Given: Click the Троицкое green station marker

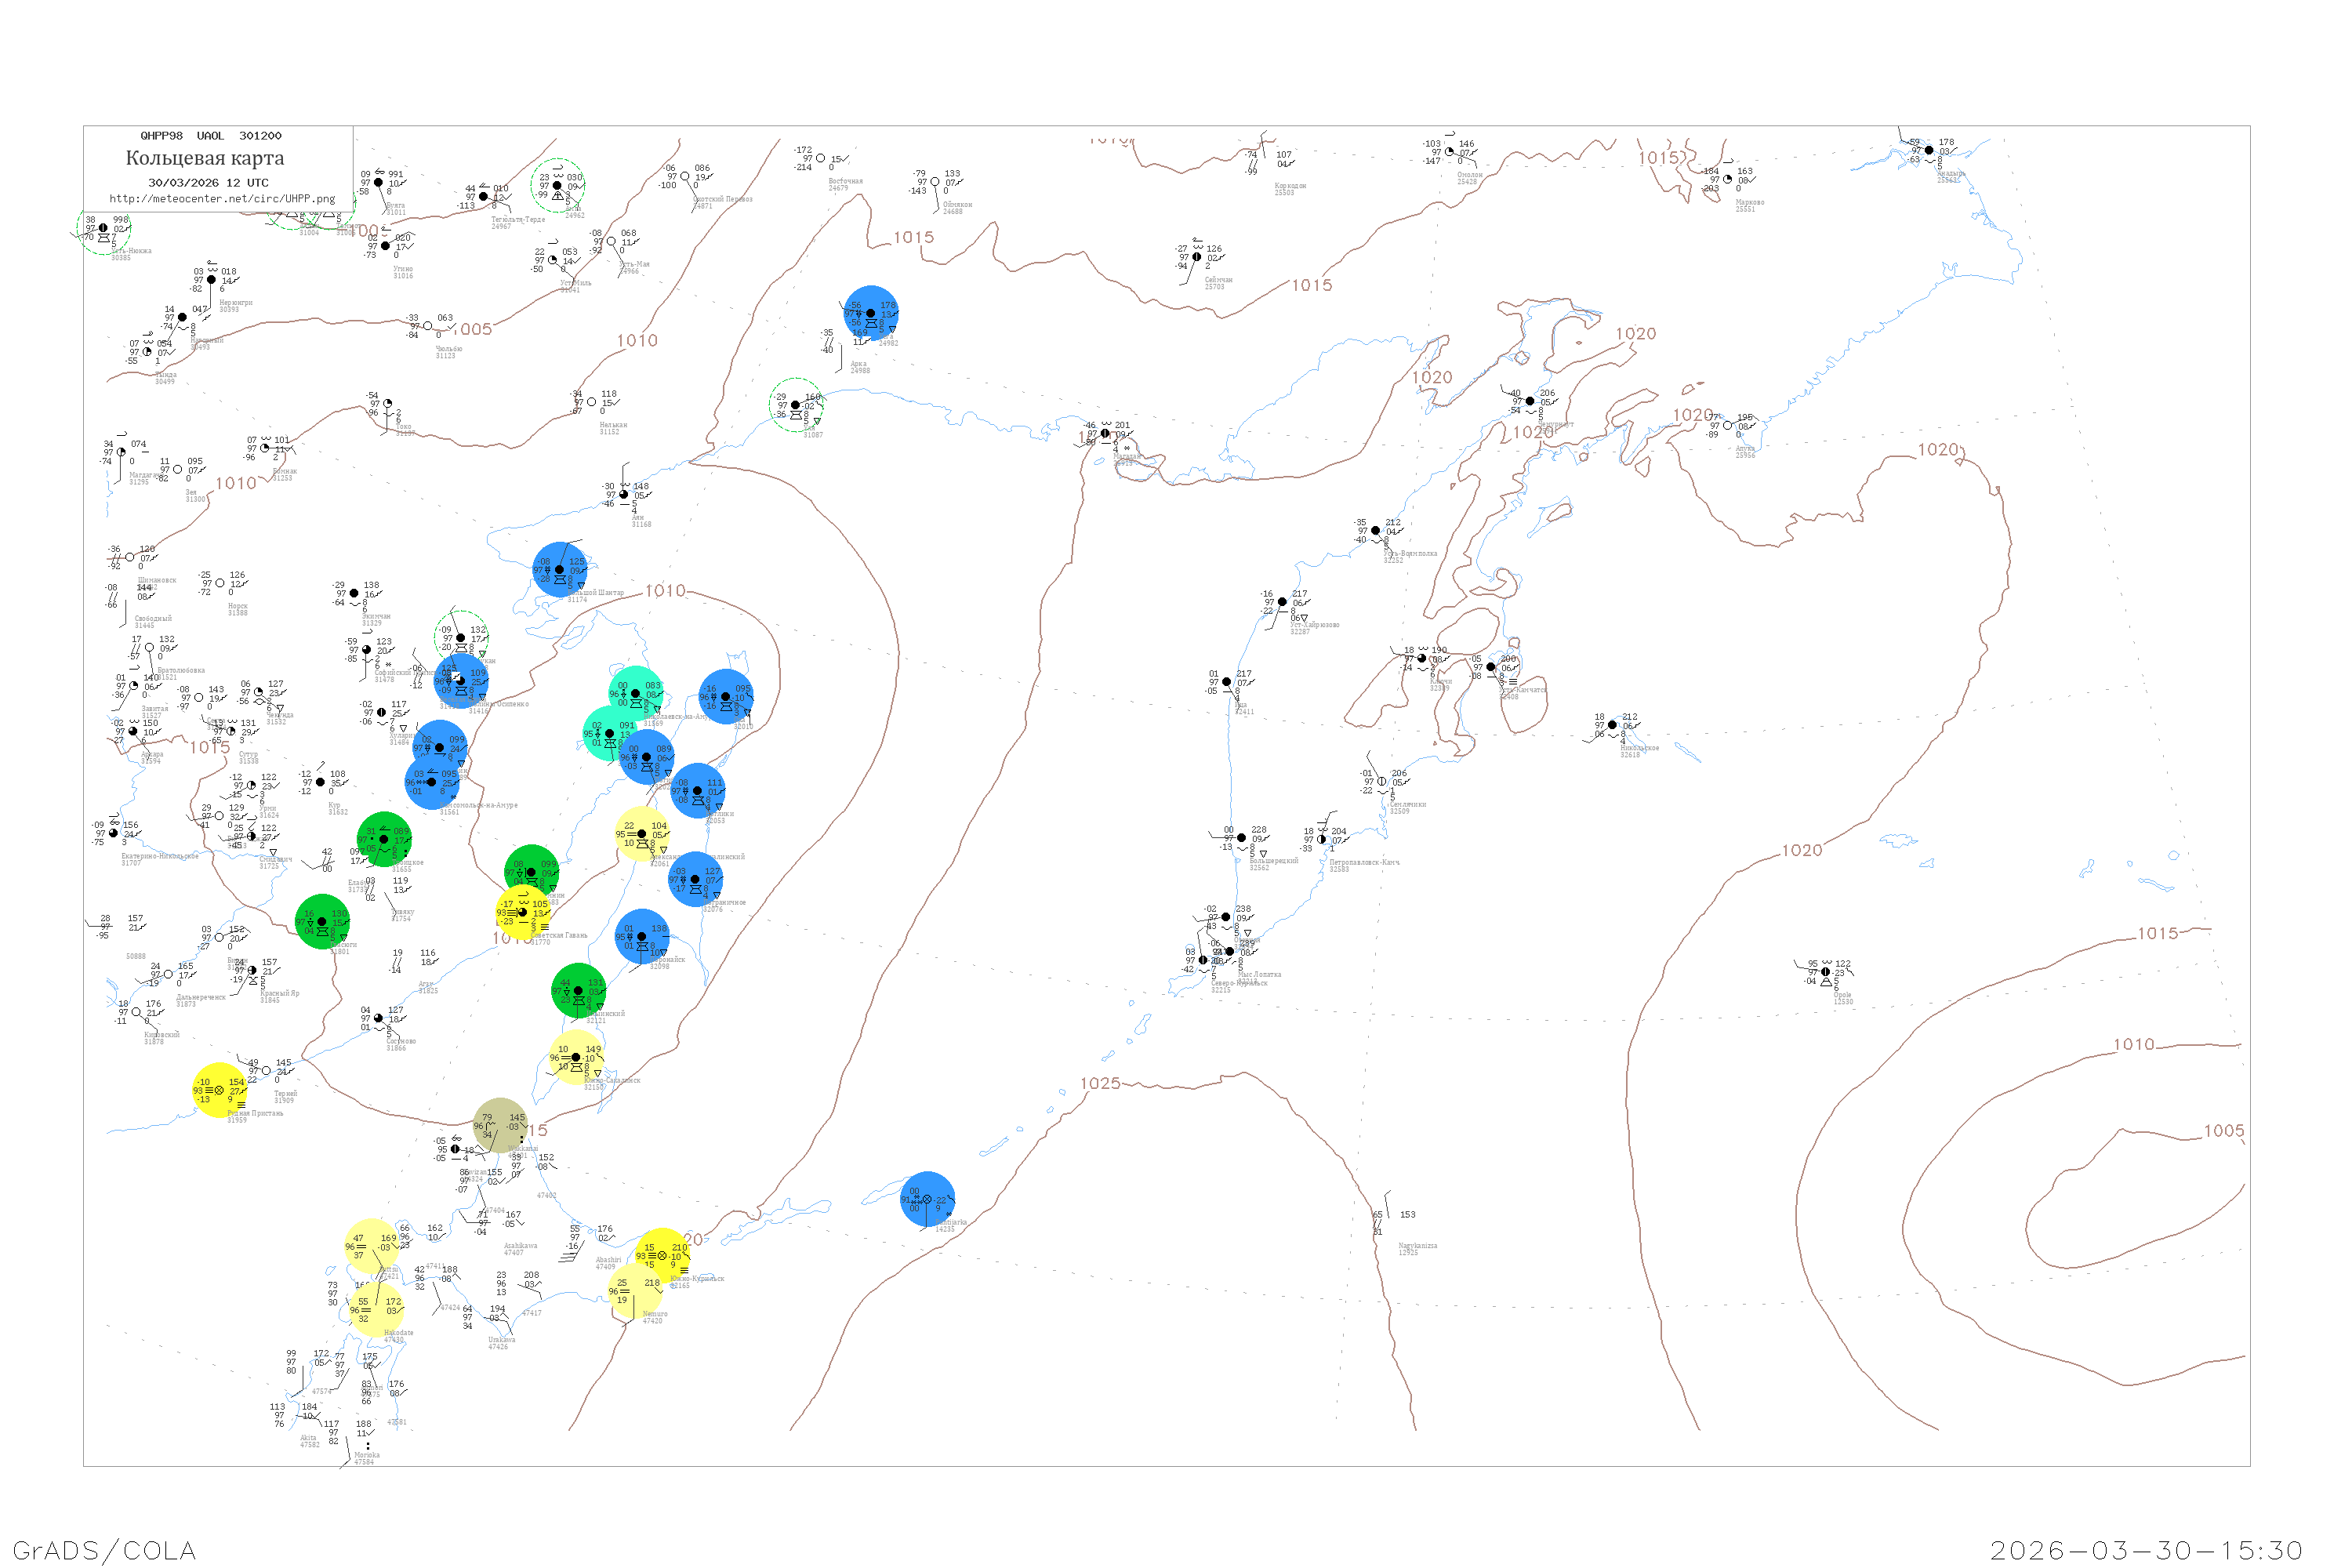Looking at the screenshot, I should (384, 840).
